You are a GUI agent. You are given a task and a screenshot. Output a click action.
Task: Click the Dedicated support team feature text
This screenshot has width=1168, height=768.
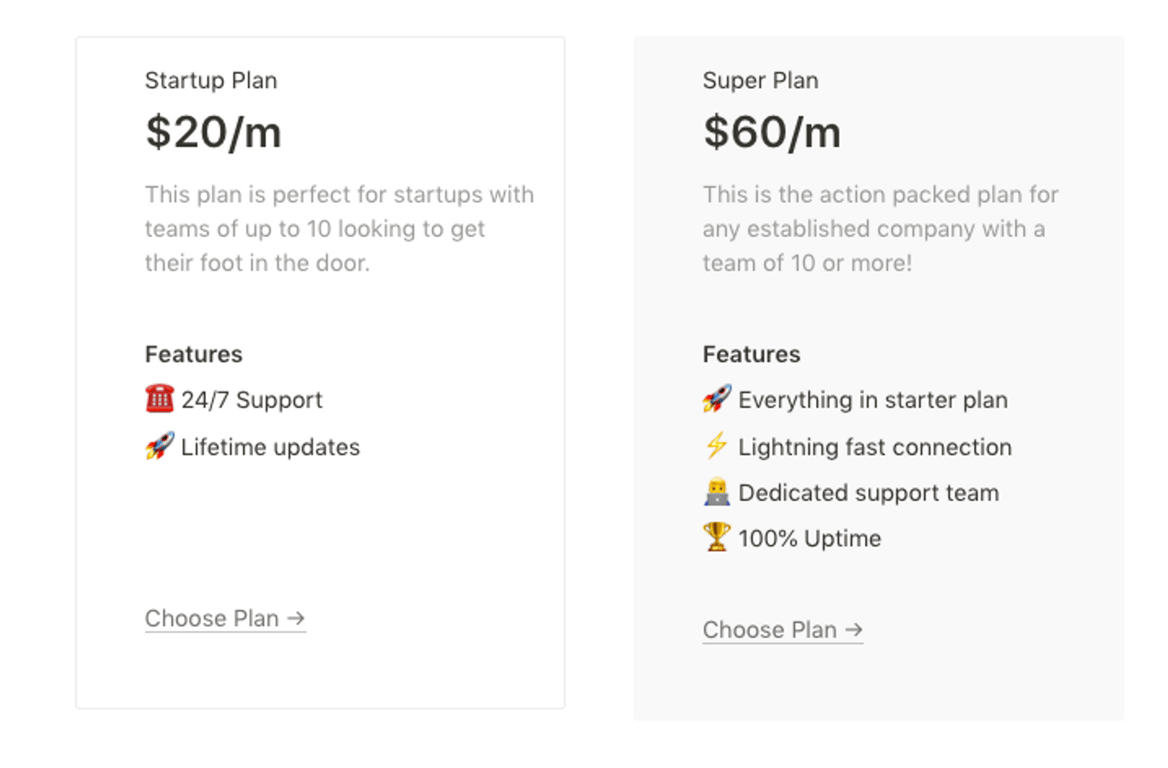point(868,492)
